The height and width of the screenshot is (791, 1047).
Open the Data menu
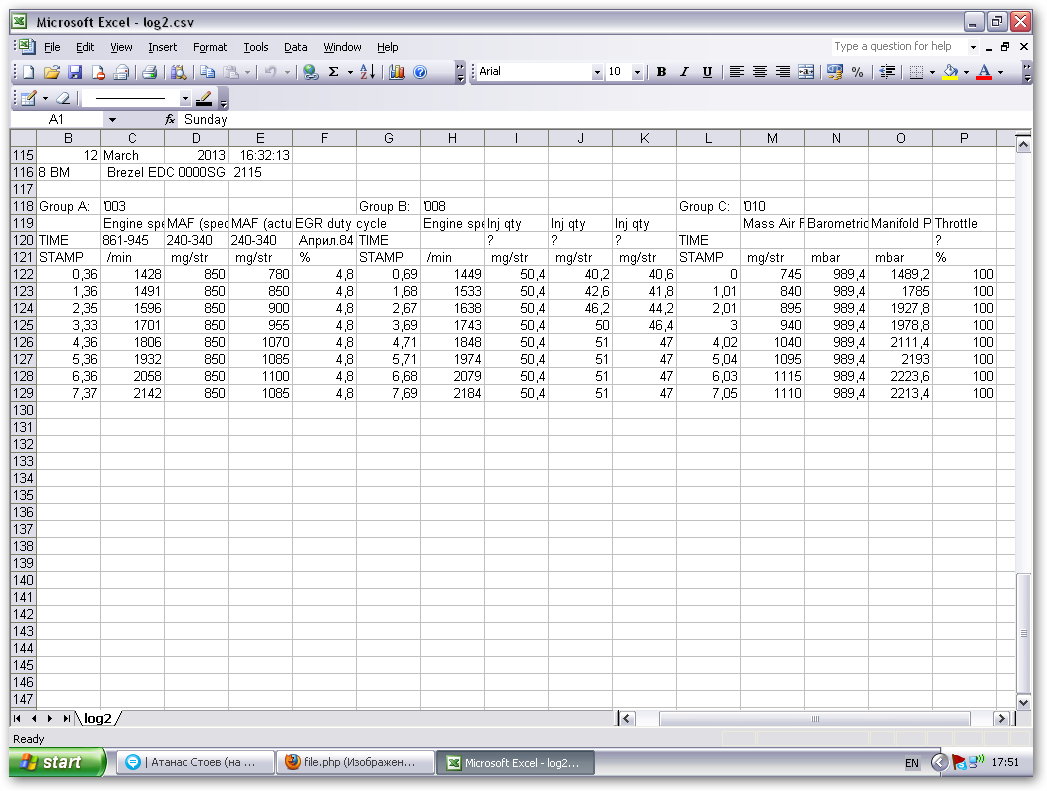coord(296,47)
